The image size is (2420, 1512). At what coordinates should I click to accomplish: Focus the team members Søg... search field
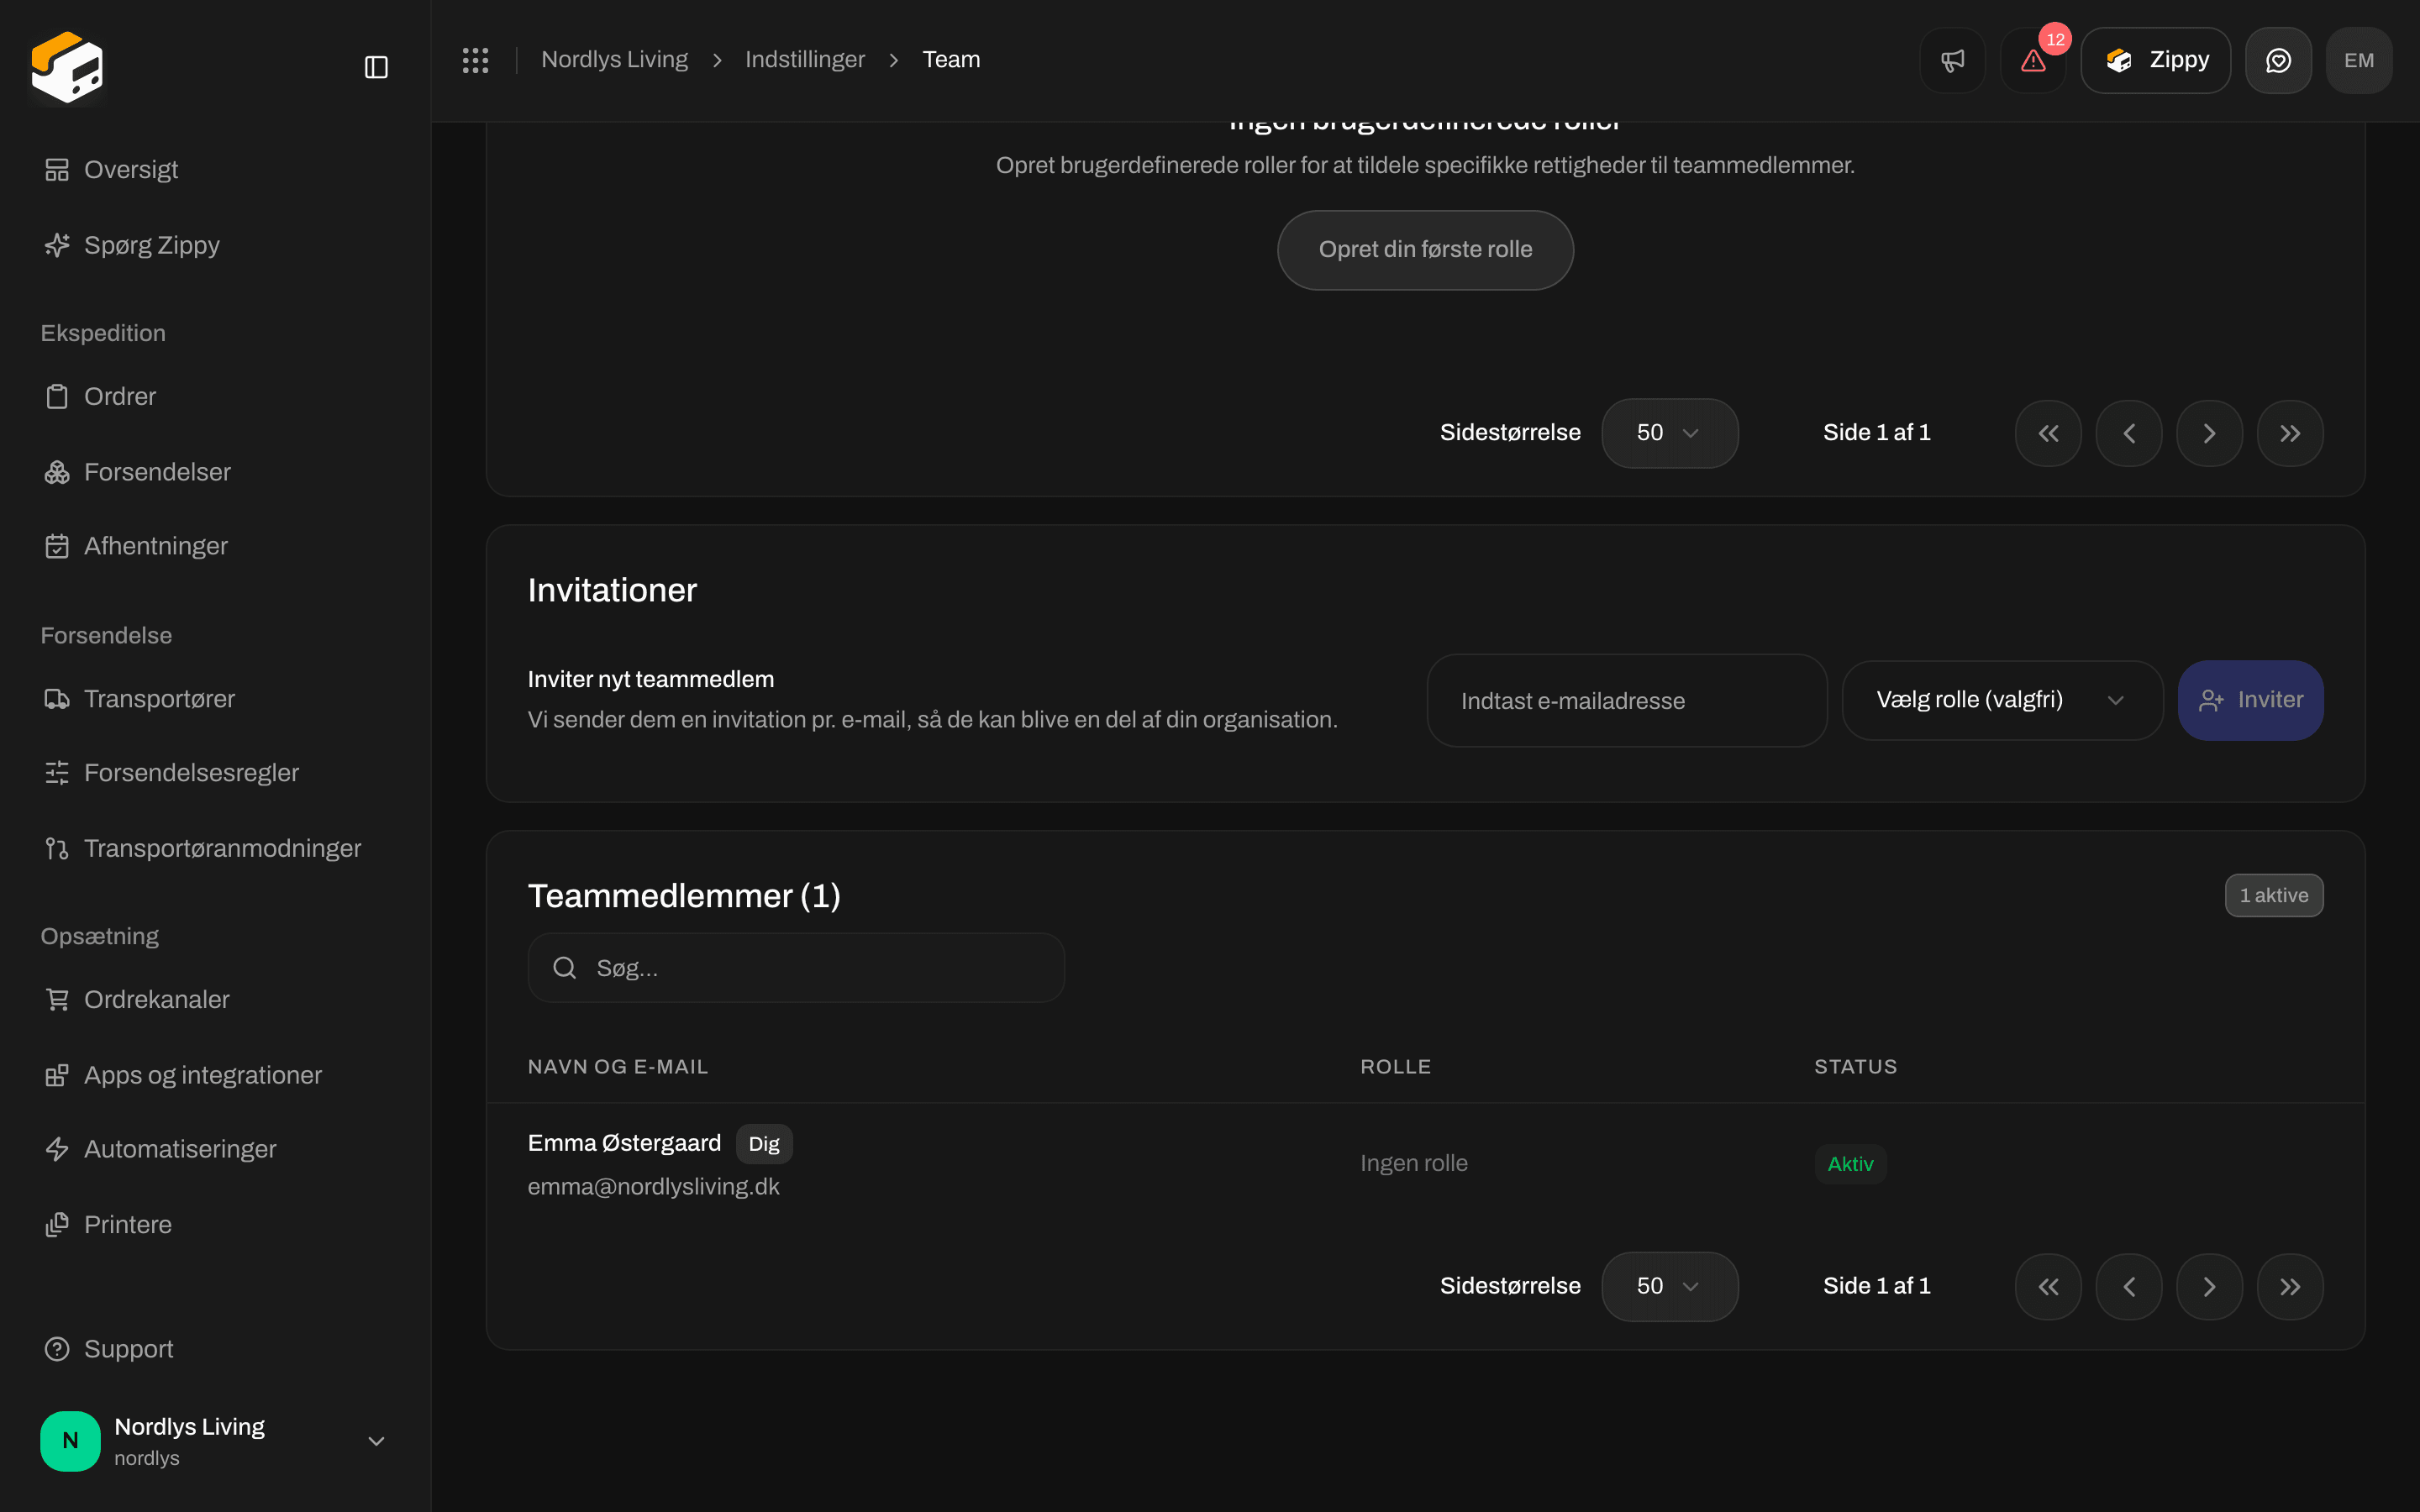[x=796, y=968]
